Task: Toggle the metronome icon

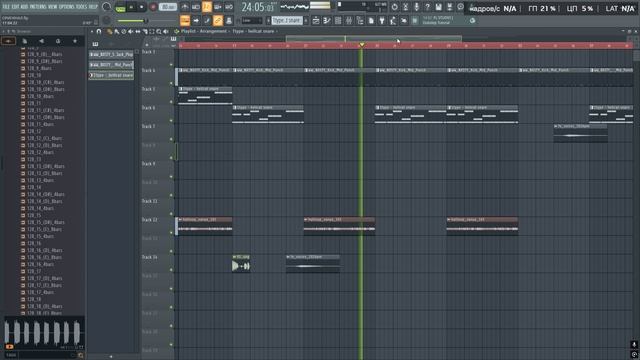Action: point(185,7)
